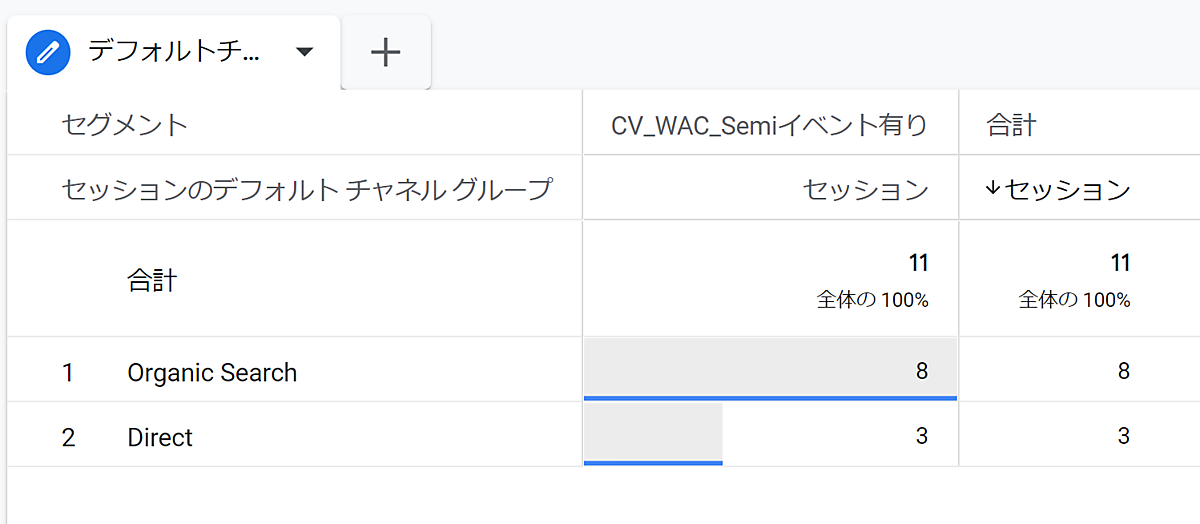Screen dimensions: 1200x524
Task: Add a new tab with plus button
Action: click(385, 52)
